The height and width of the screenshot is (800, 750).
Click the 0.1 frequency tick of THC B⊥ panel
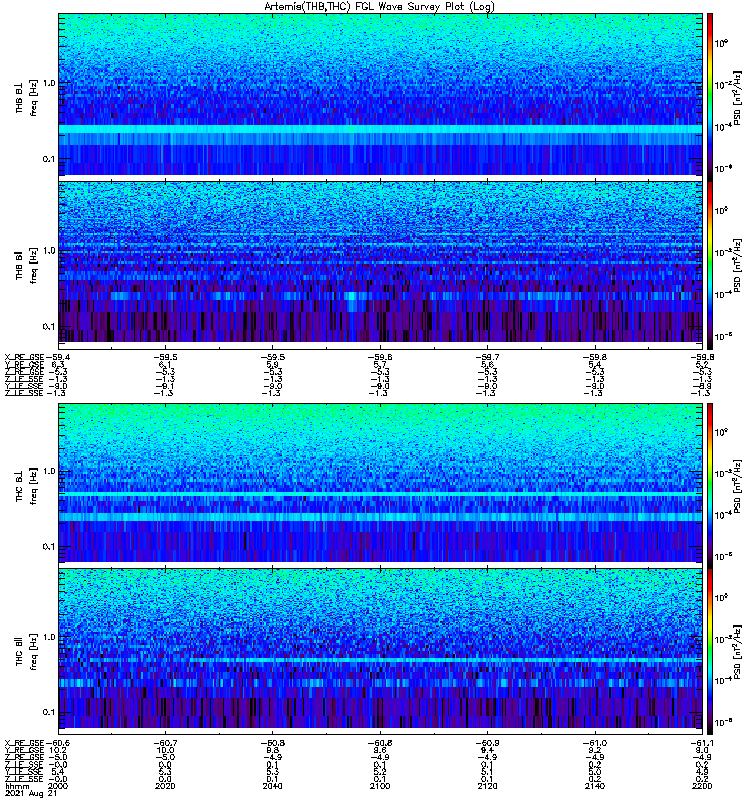[49, 546]
